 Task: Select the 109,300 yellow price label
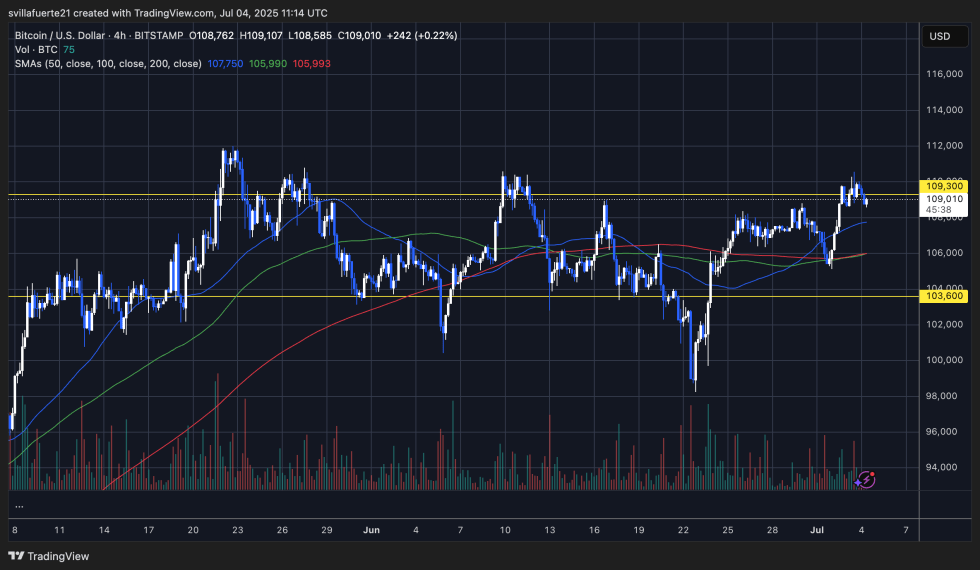945,186
